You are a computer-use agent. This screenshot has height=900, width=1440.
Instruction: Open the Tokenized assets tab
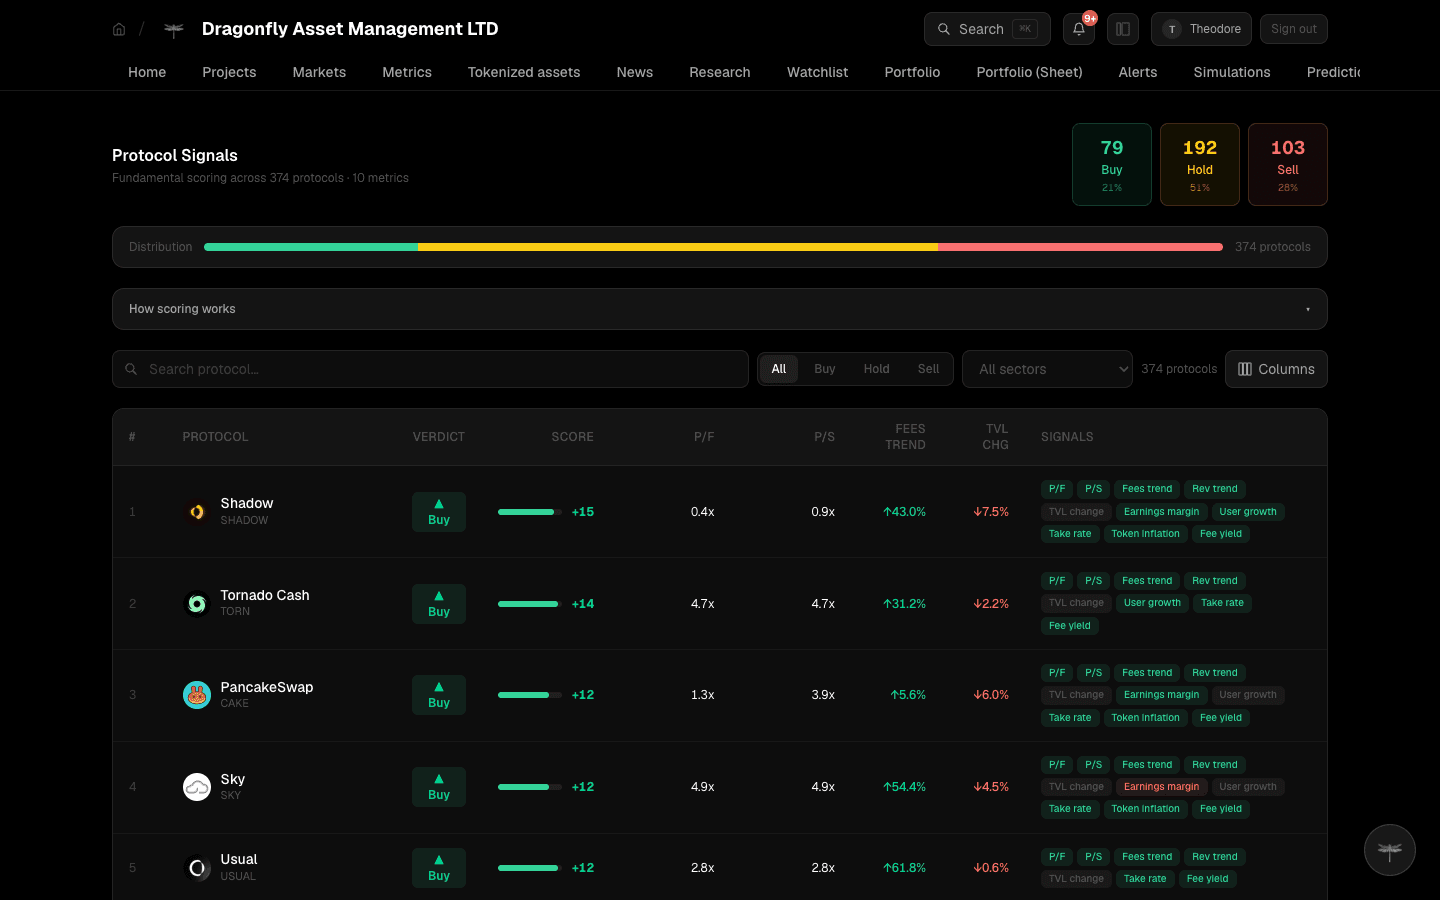[x=524, y=72]
